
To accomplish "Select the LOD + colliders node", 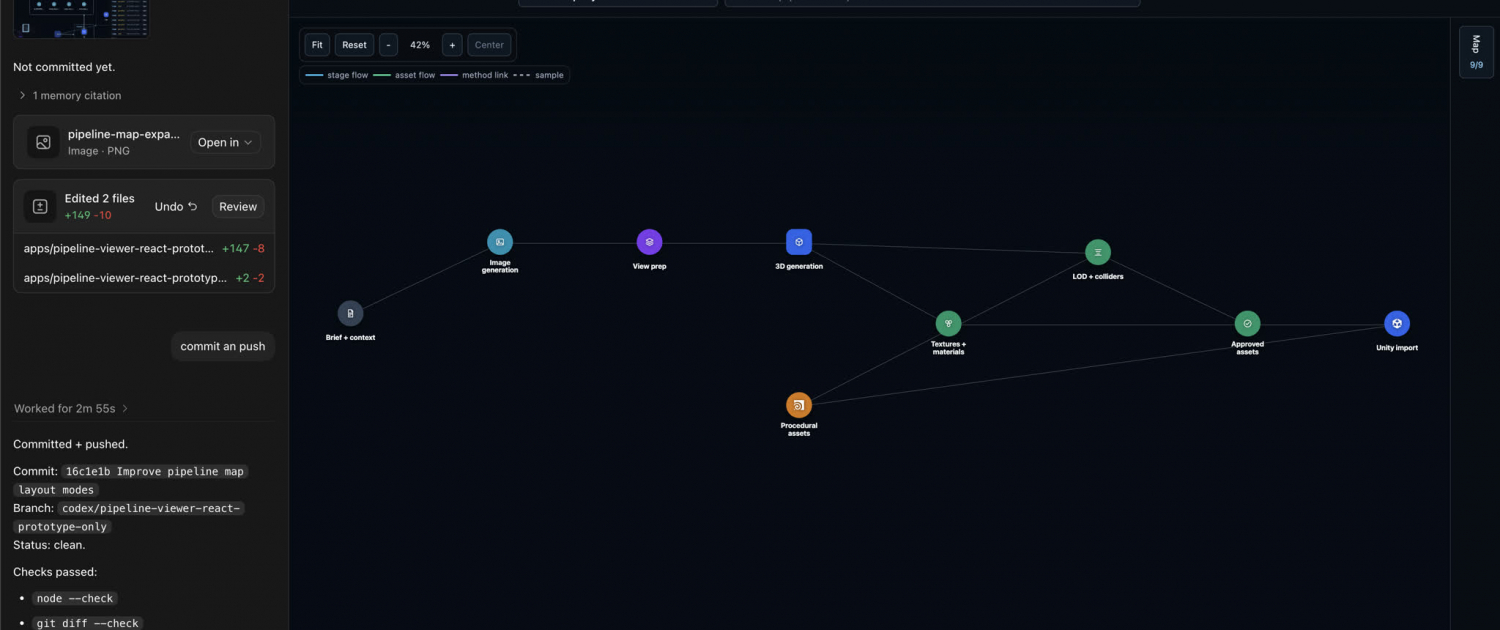I will tap(1098, 252).
